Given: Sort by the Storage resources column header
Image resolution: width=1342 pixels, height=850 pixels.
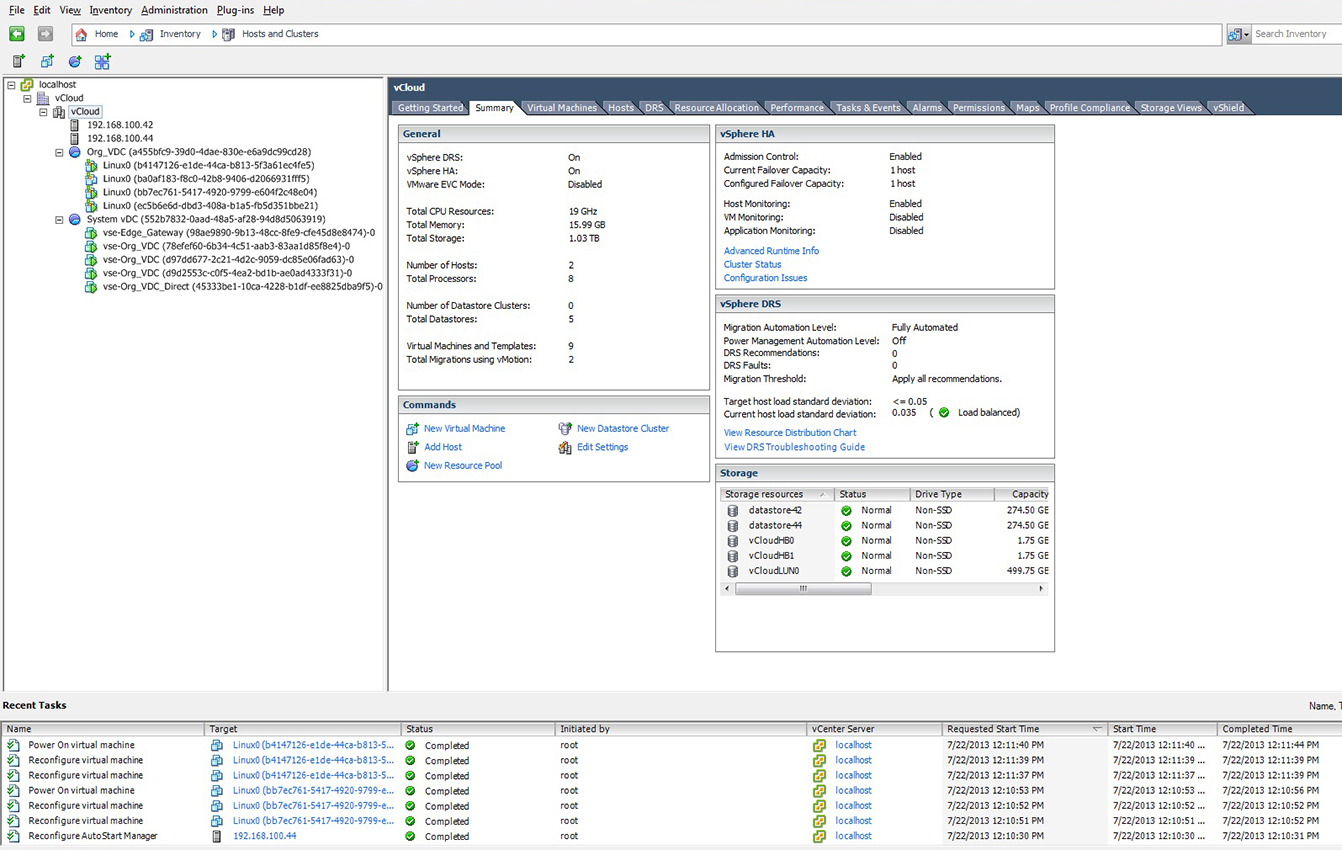Looking at the screenshot, I should [x=776, y=494].
